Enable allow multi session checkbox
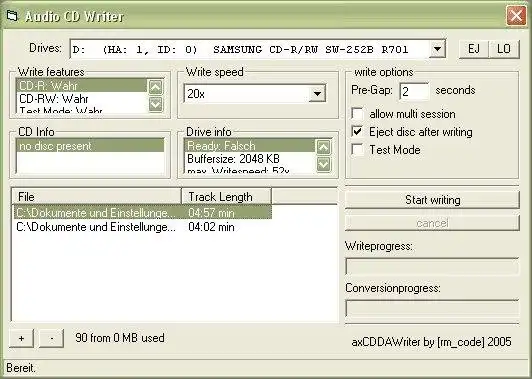 coord(358,114)
